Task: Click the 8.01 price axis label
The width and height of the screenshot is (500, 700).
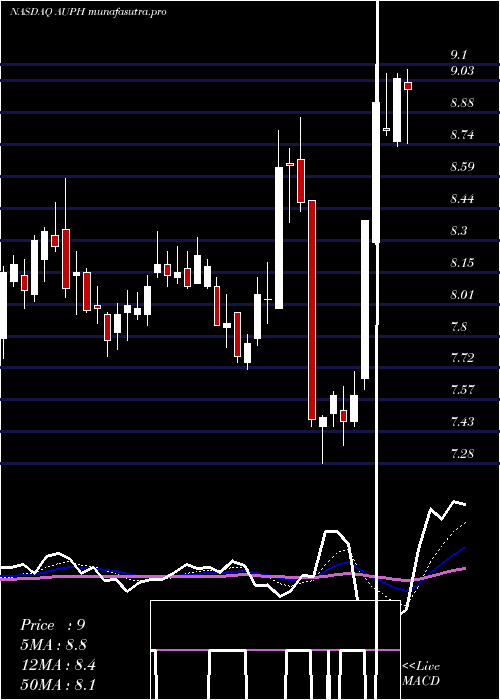Action: [462, 294]
